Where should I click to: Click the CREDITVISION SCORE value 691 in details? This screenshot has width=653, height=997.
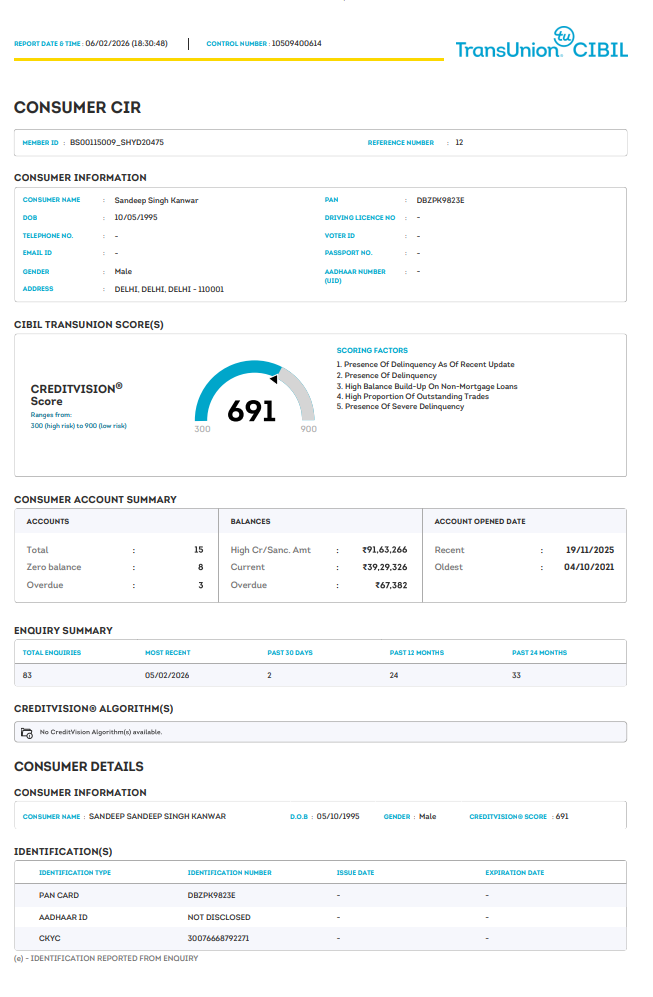pos(562,816)
